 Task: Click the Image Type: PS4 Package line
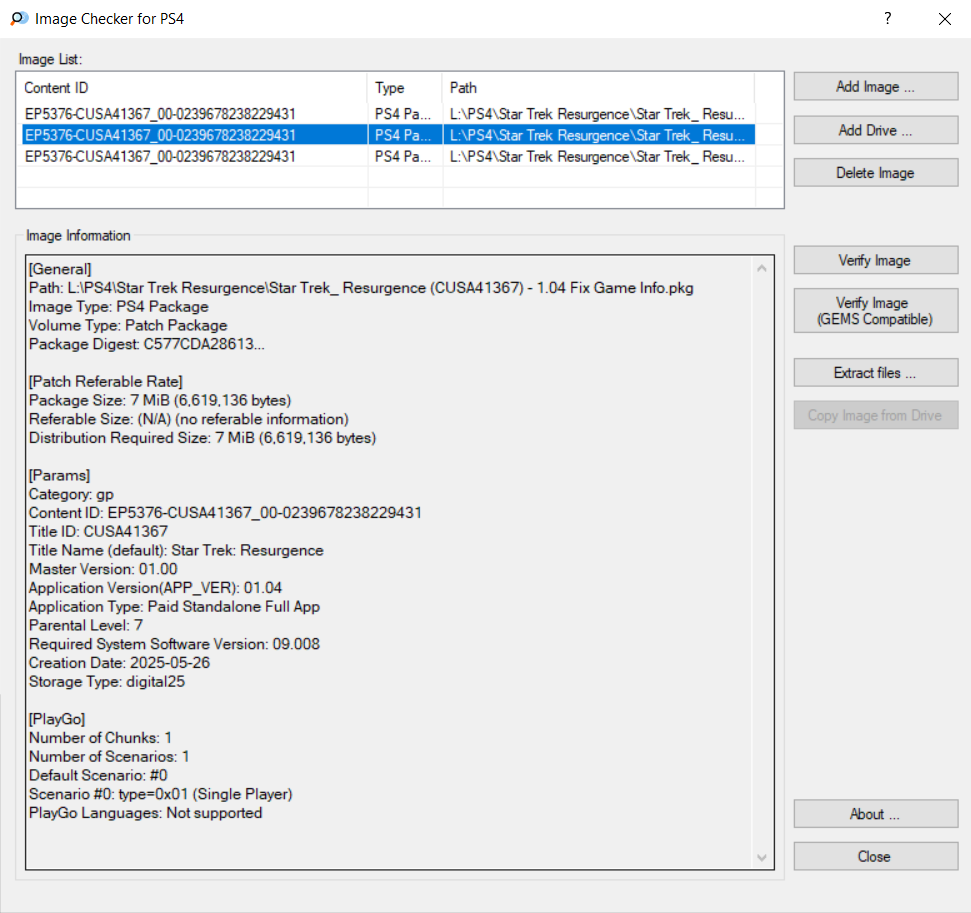pos(119,307)
